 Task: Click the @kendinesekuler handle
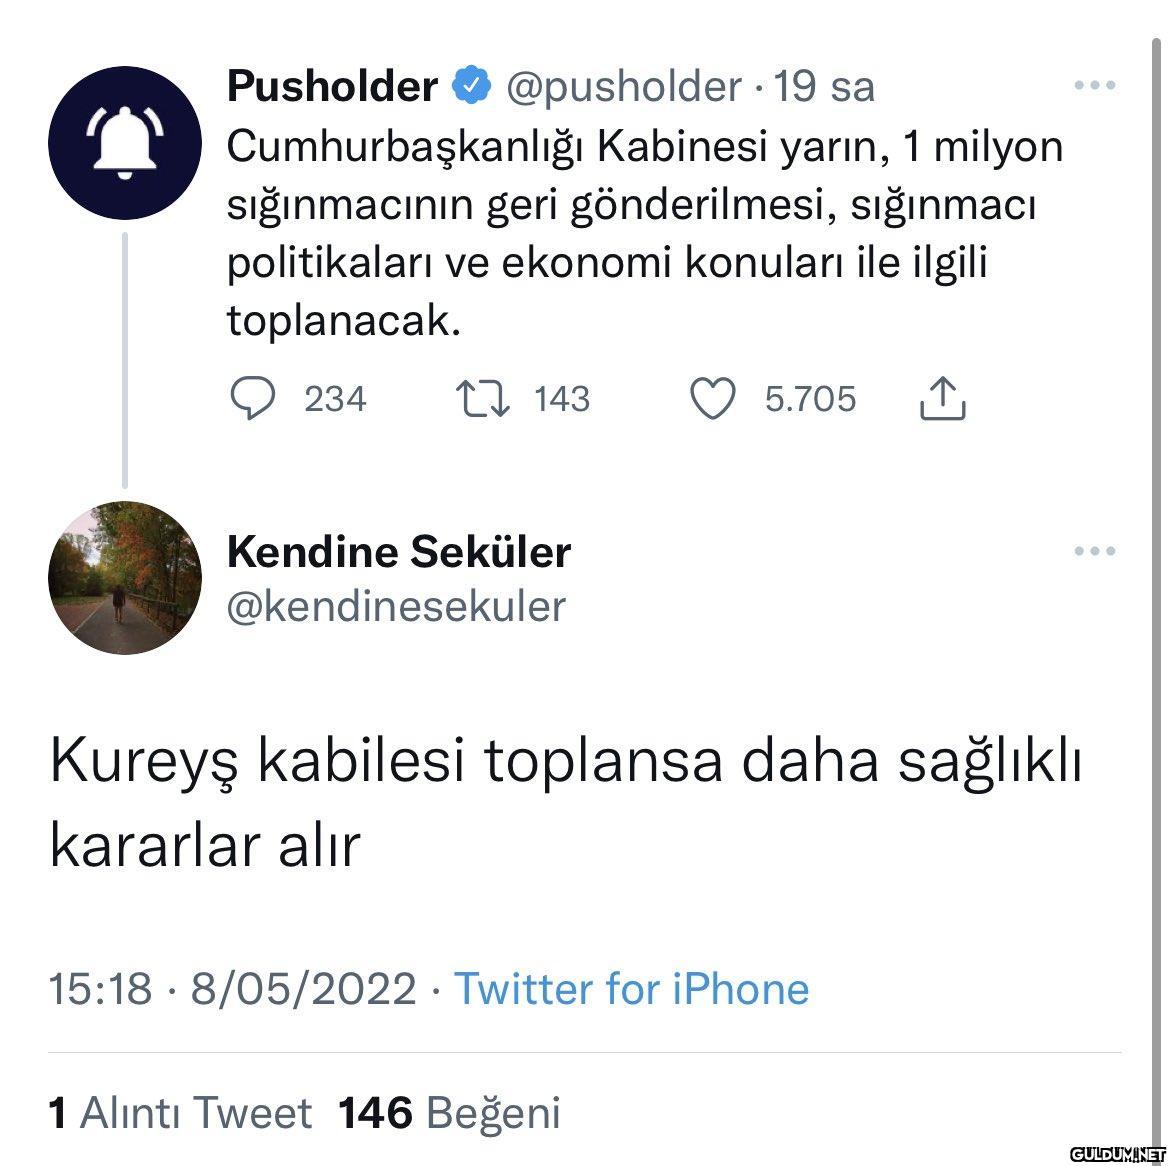pos(396,606)
